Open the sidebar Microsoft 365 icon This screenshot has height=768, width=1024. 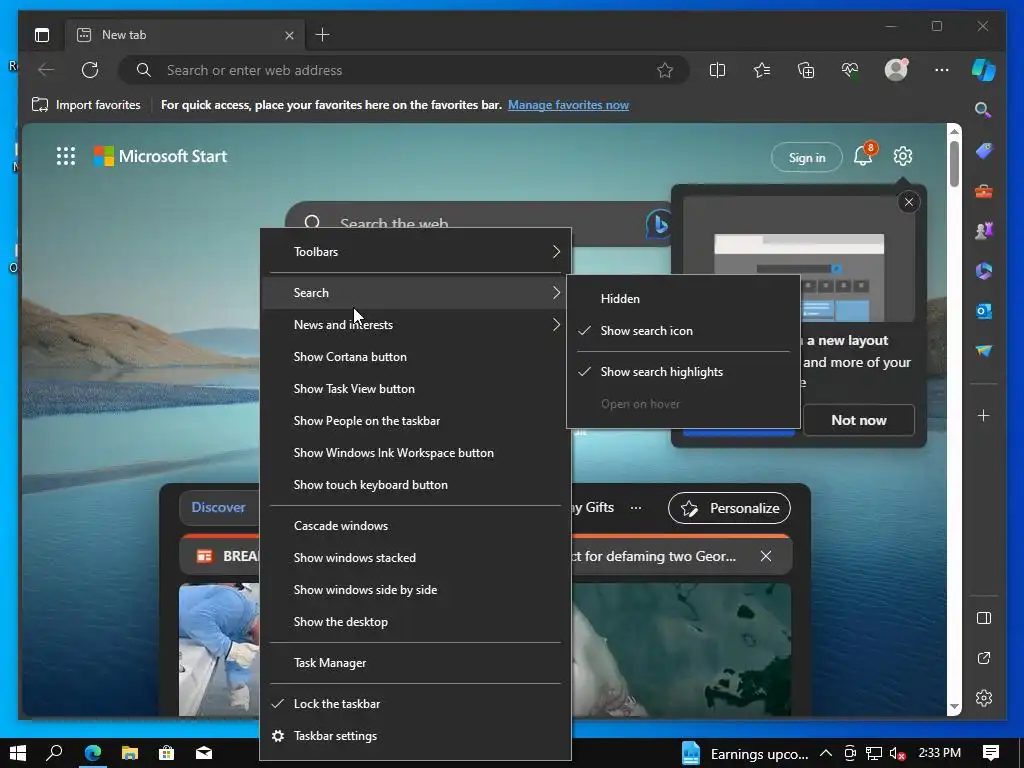point(984,271)
